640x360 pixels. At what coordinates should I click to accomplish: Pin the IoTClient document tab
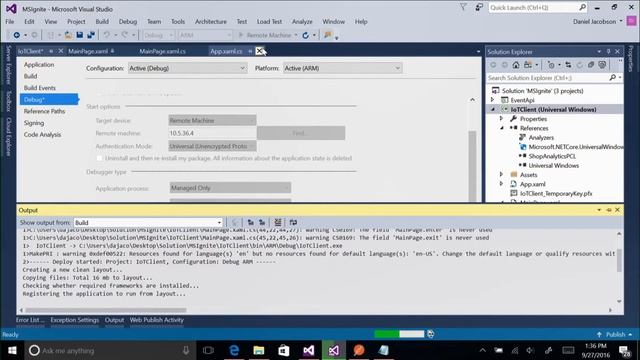[x=51, y=51]
